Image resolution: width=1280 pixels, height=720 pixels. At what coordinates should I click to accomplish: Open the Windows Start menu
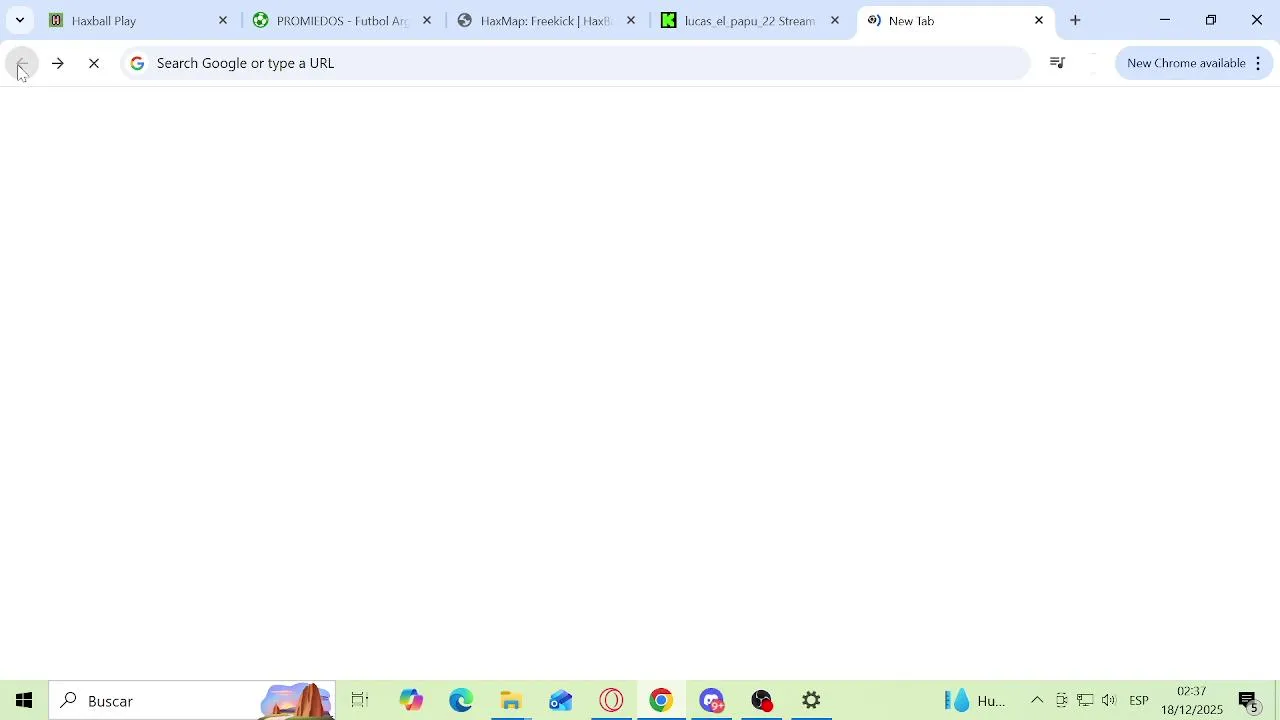coord(24,701)
